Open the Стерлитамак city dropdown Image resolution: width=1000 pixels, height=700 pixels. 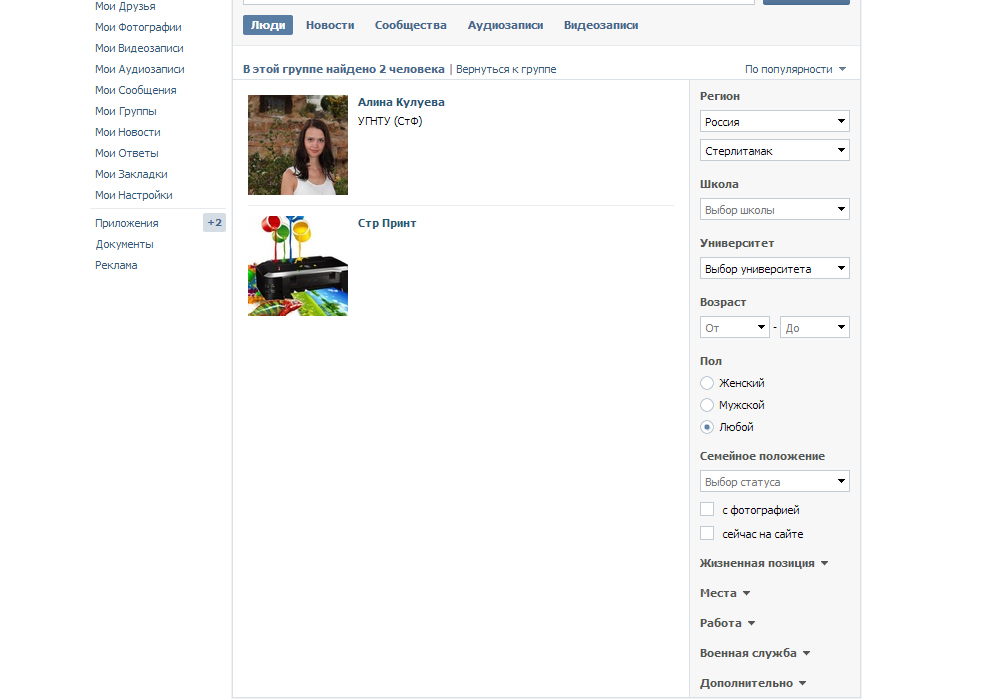pos(774,150)
